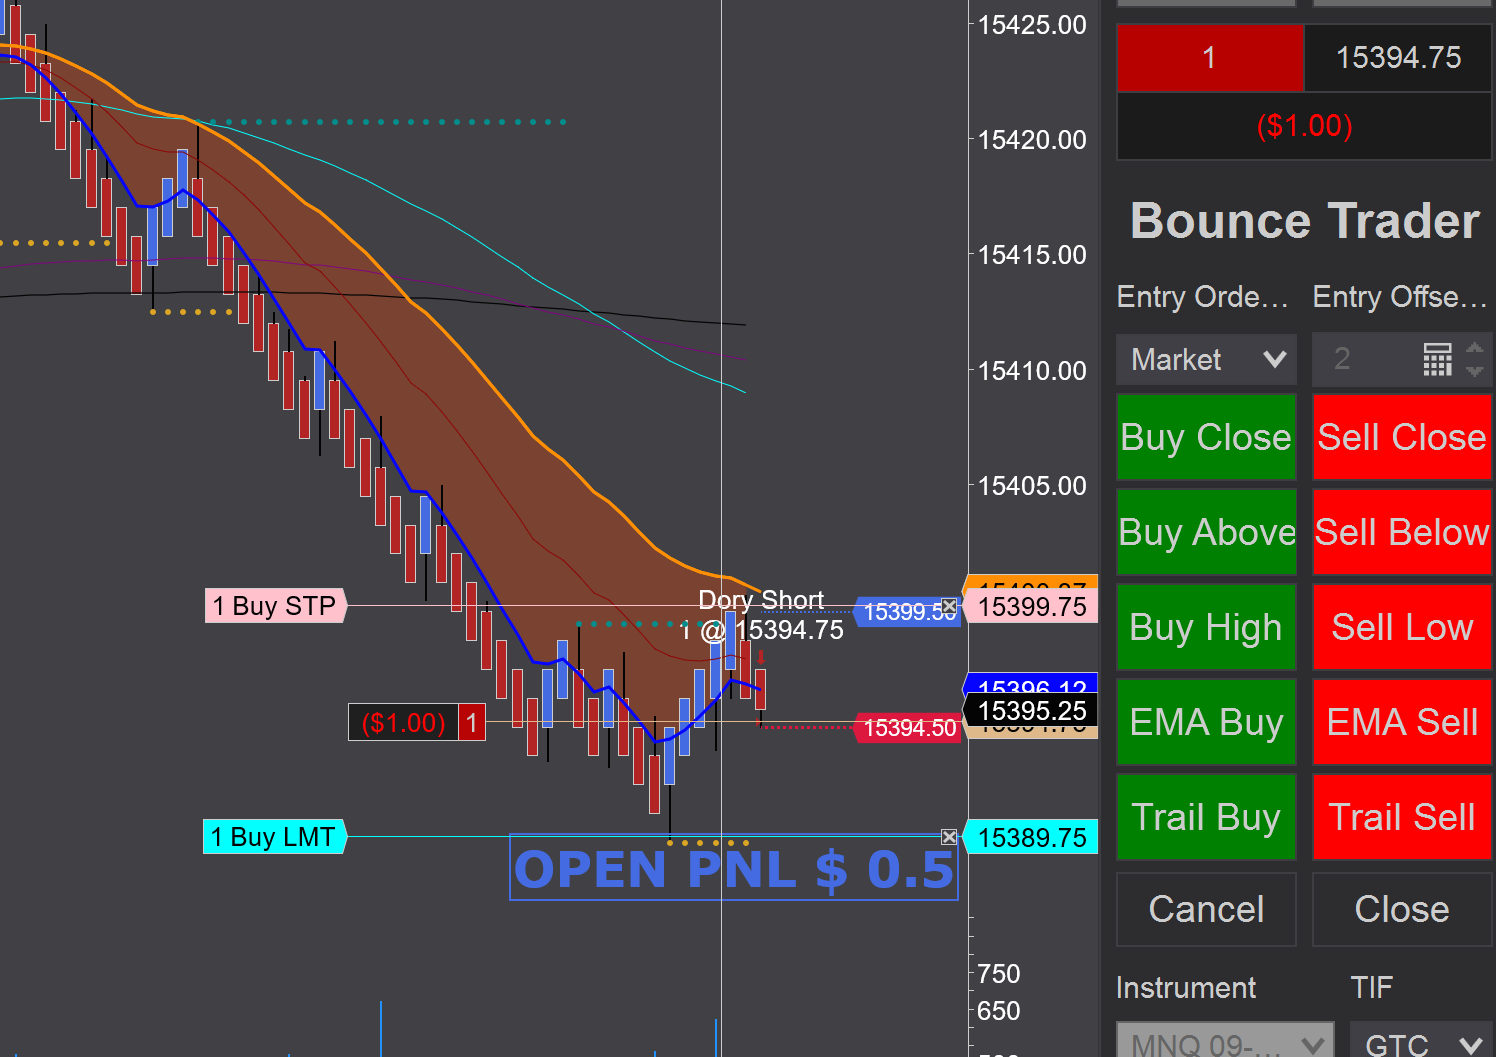Select the 1 Buy LMT order label
Viewport: 1496px width, 1057px height.
tap(275, 837)
